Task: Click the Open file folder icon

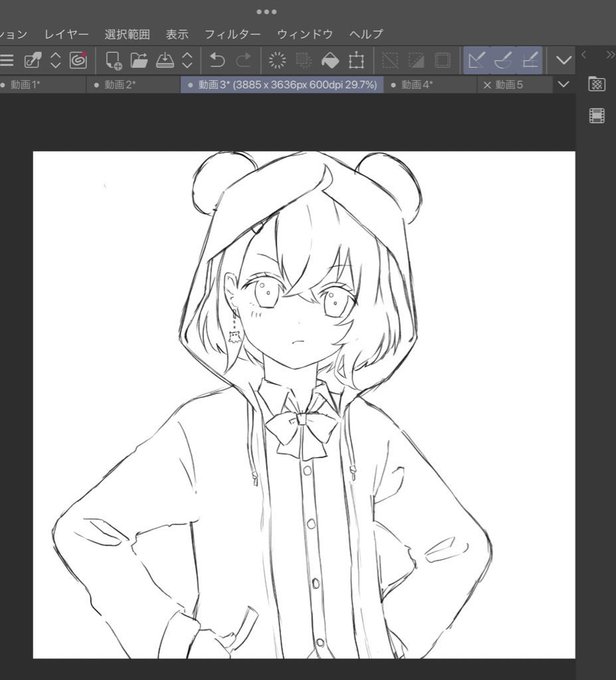Action: (139, 60)
